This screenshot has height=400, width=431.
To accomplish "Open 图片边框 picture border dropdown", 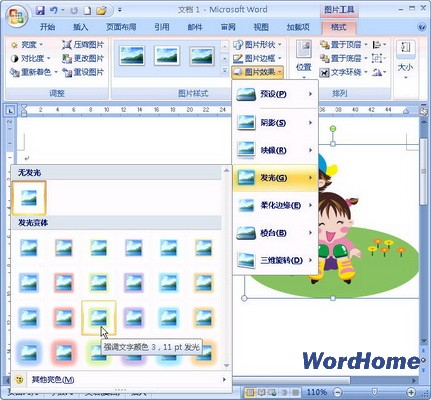I will pos(257,59).
